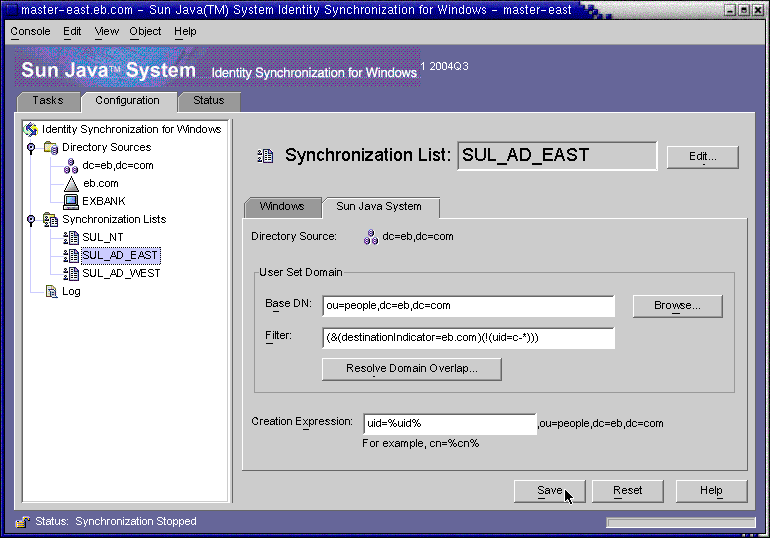This screenshot has width=770, height=538.
Task: Select Synchronization Lists label in tree
Action: (114, 219)
